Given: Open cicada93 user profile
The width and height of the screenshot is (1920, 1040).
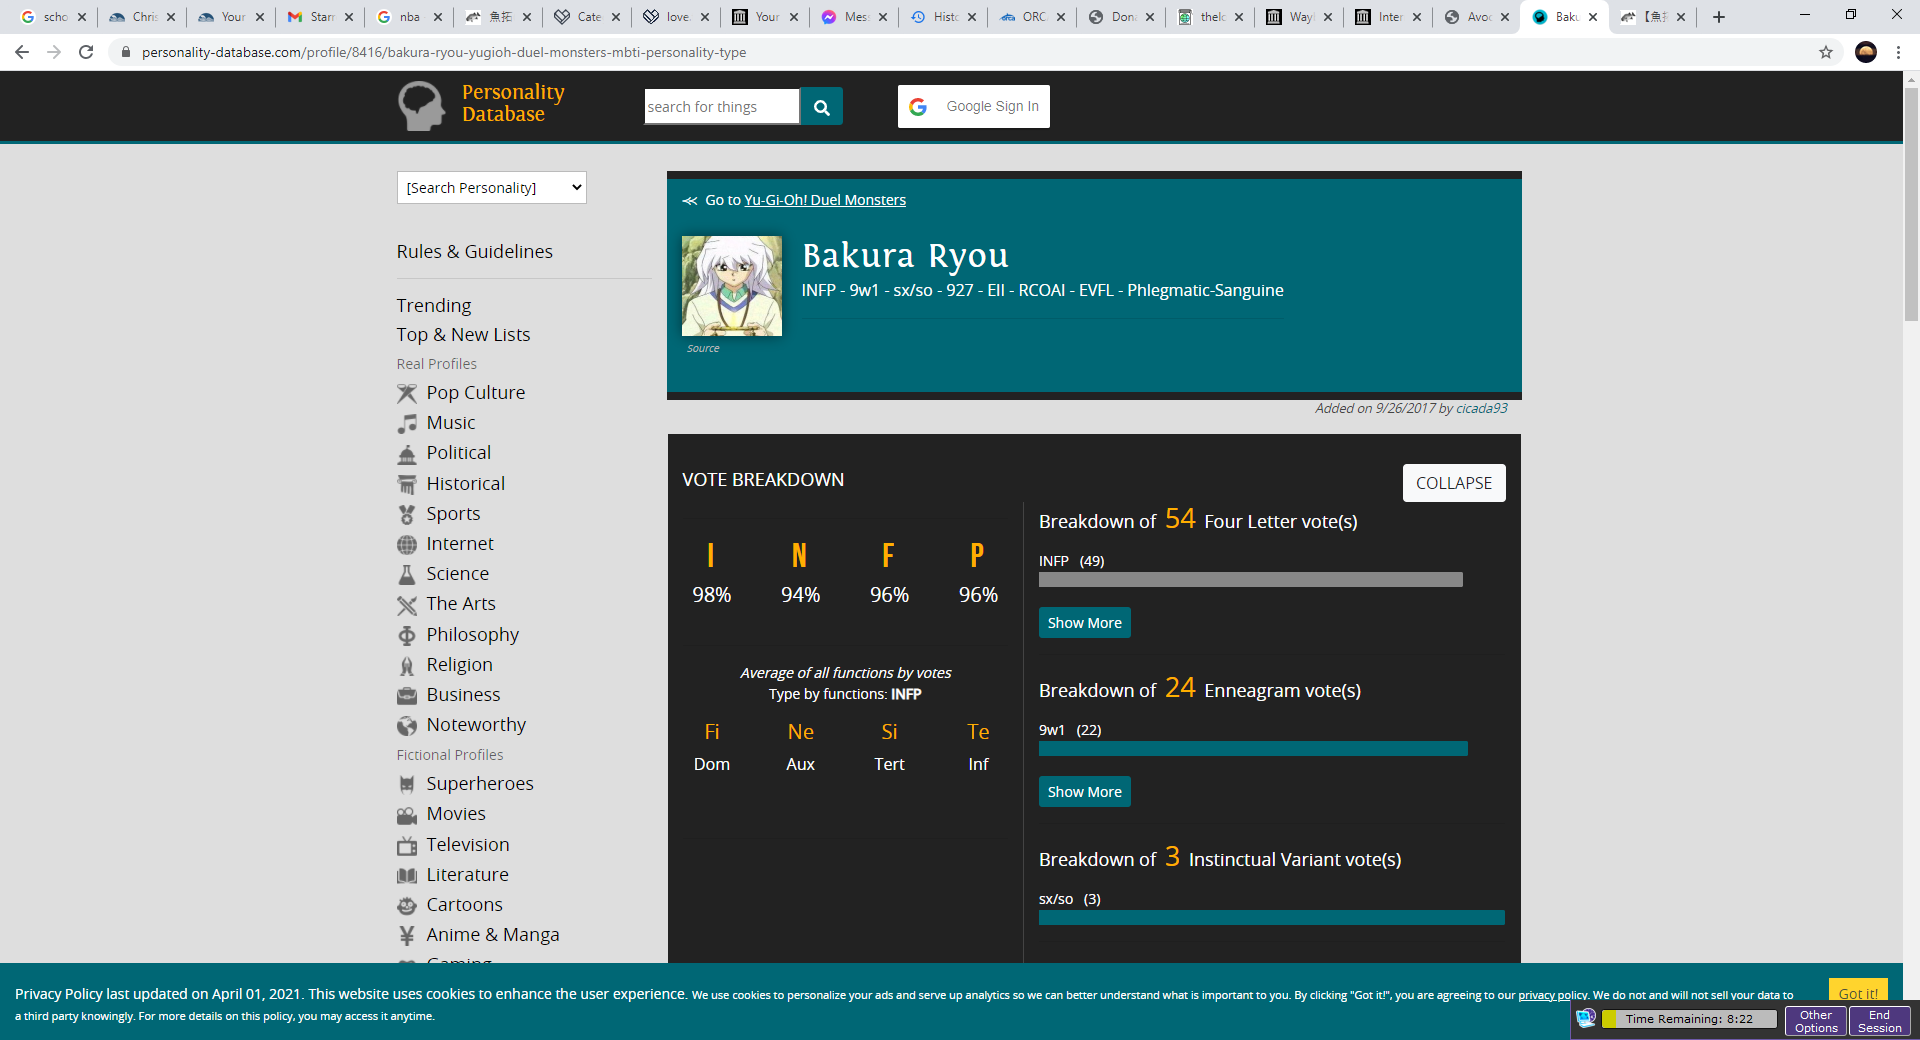Looking at the screenshot, I should tap(1482, 408).
